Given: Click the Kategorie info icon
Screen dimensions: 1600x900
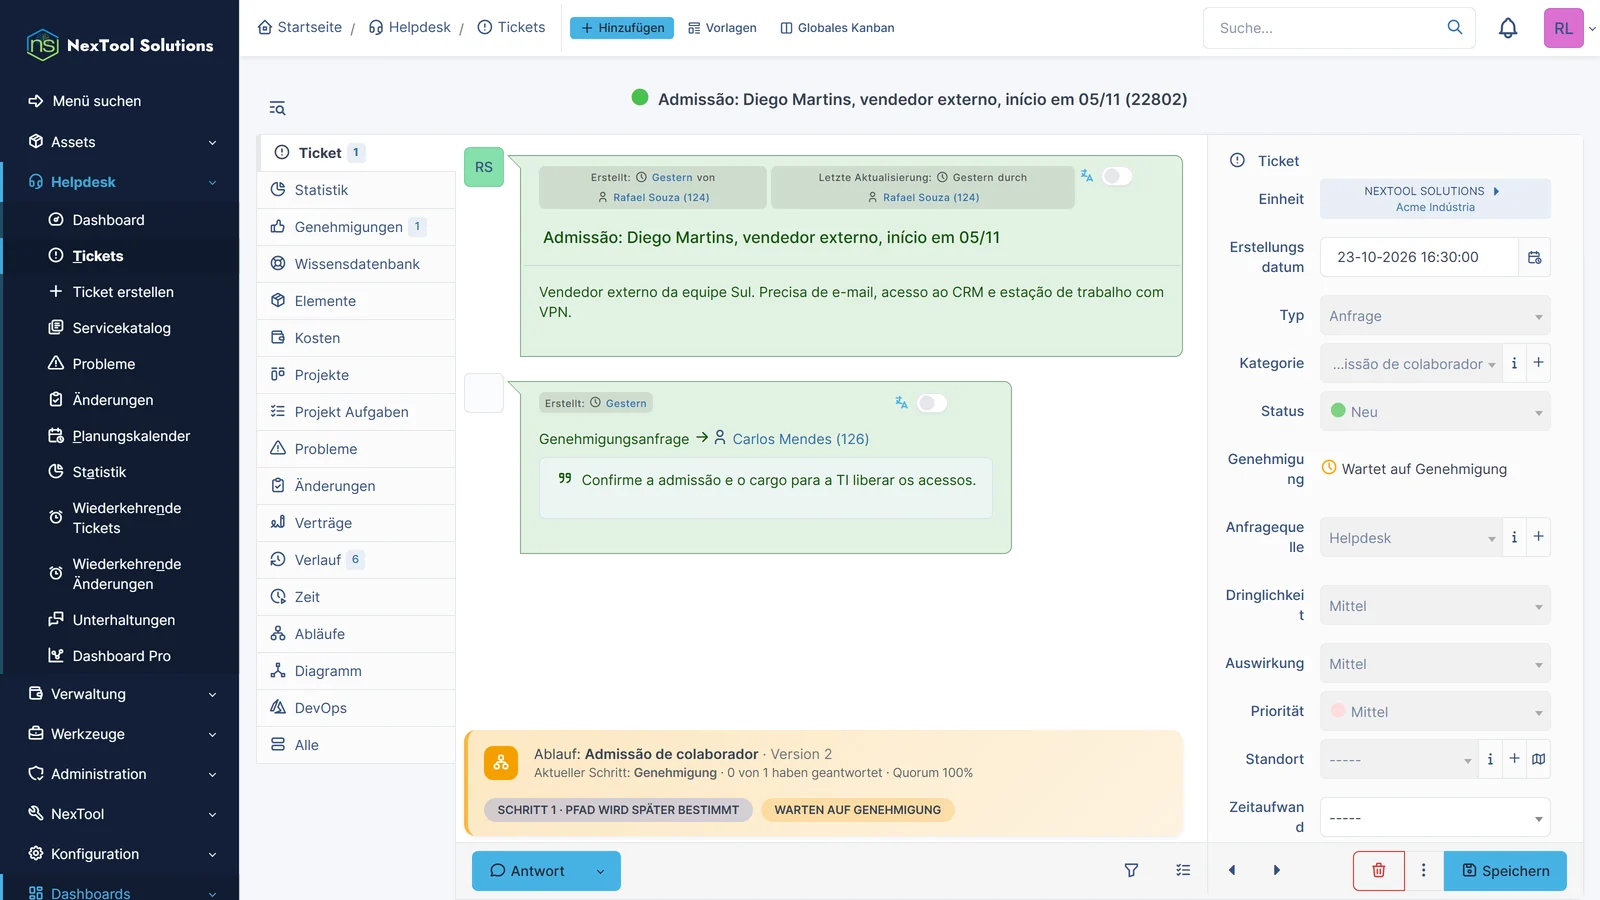Looking at the screenshot, I should [x=1514, y=363].
